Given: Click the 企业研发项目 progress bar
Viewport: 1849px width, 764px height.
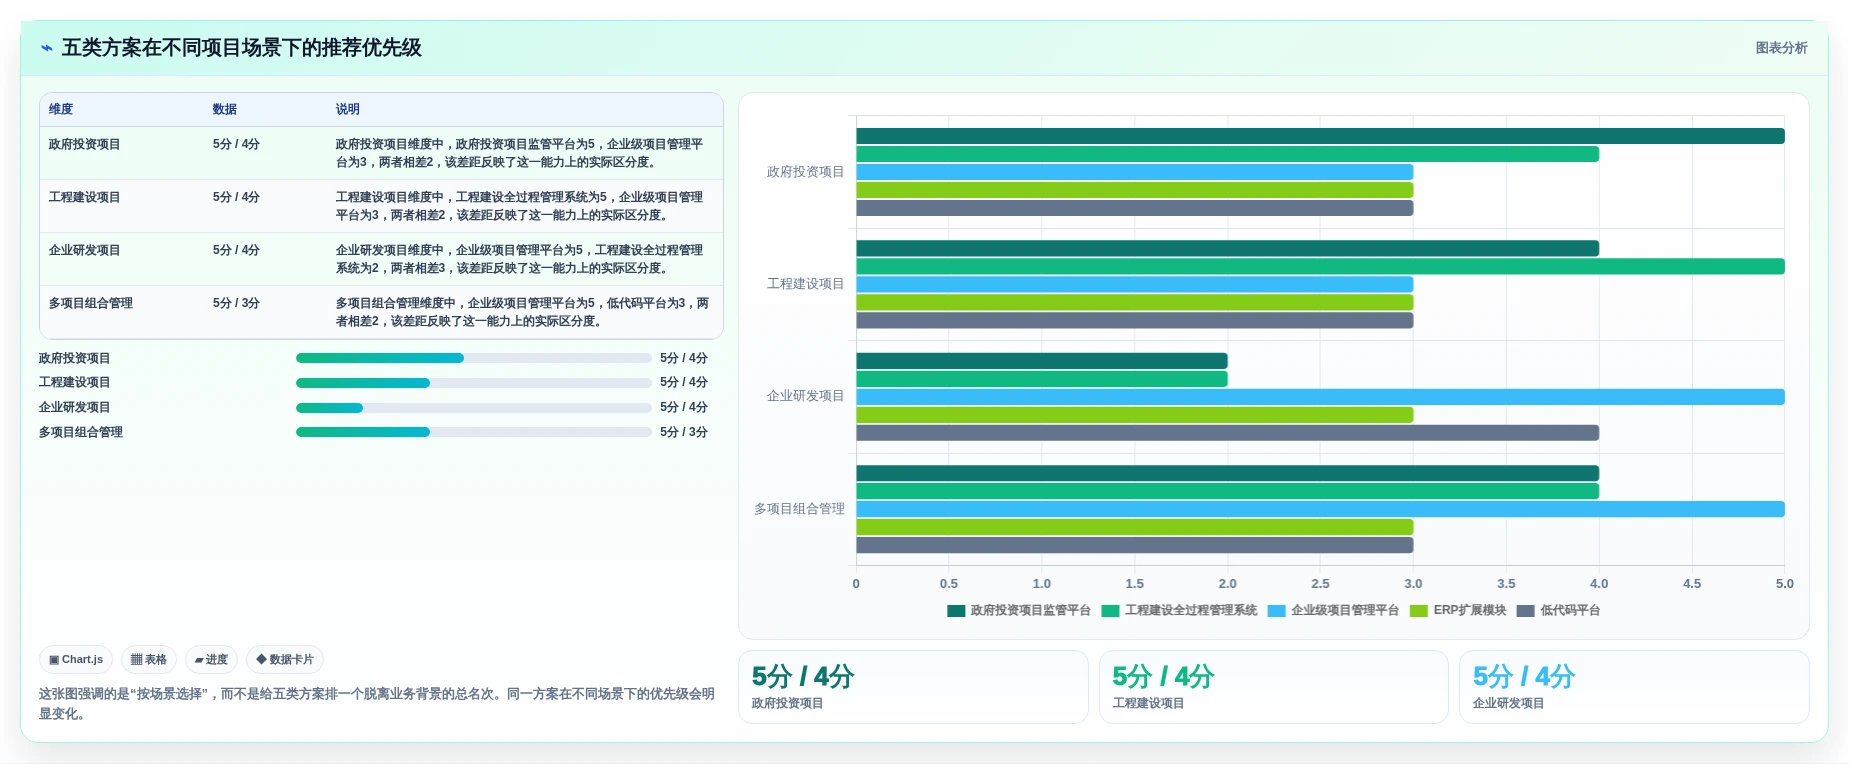Looking at the screenshot, I should point(474,408).
